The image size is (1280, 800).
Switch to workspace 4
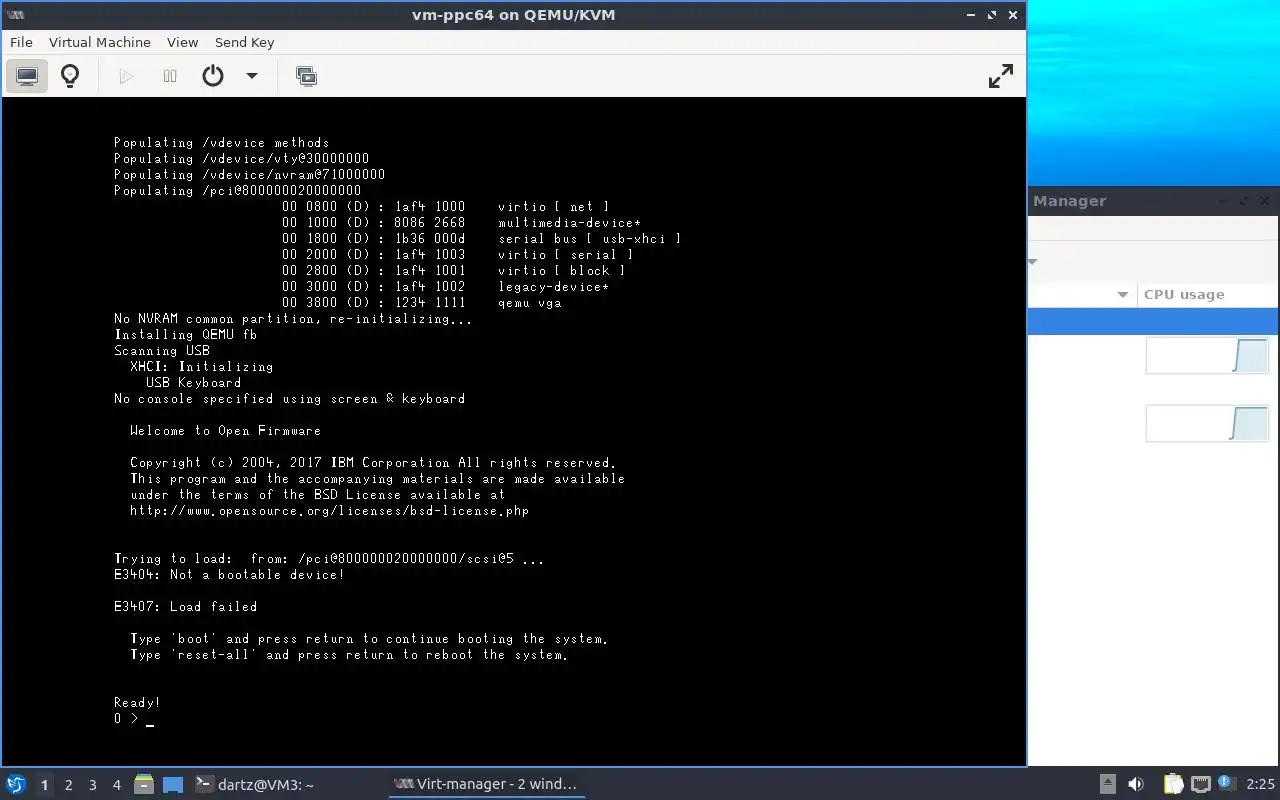click(x=116, y=785)
